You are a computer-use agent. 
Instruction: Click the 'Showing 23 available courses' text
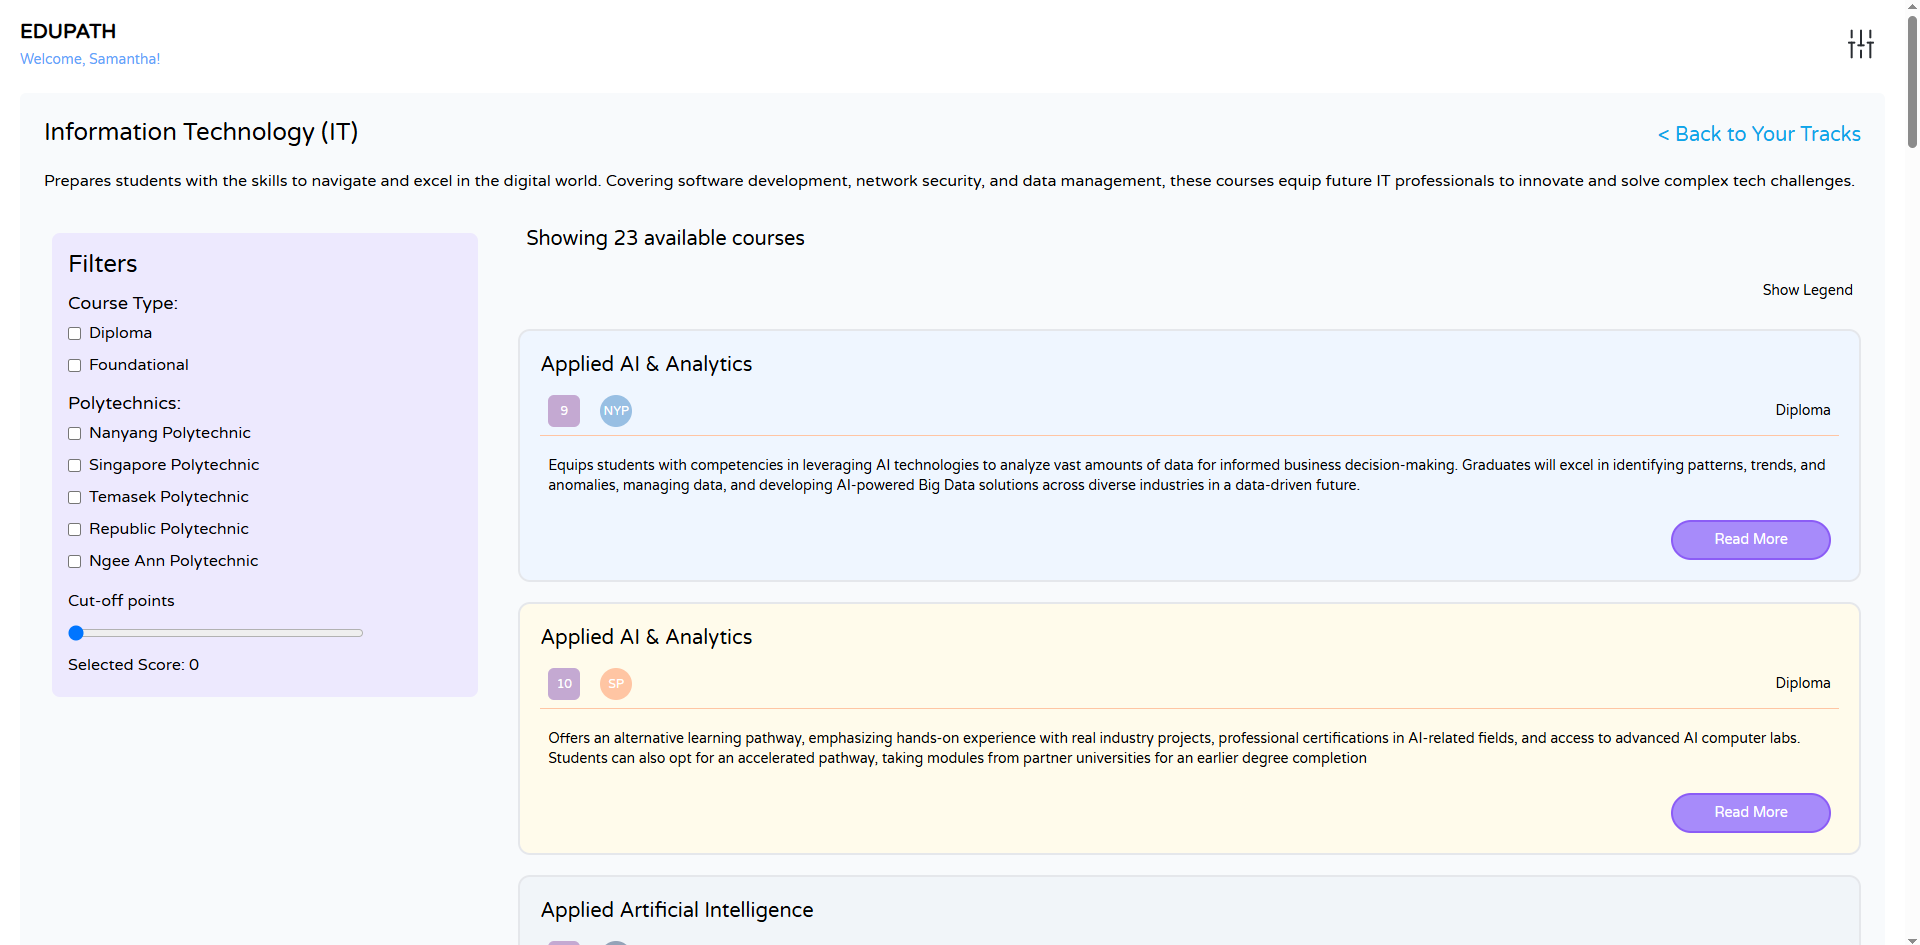(665, 238)
